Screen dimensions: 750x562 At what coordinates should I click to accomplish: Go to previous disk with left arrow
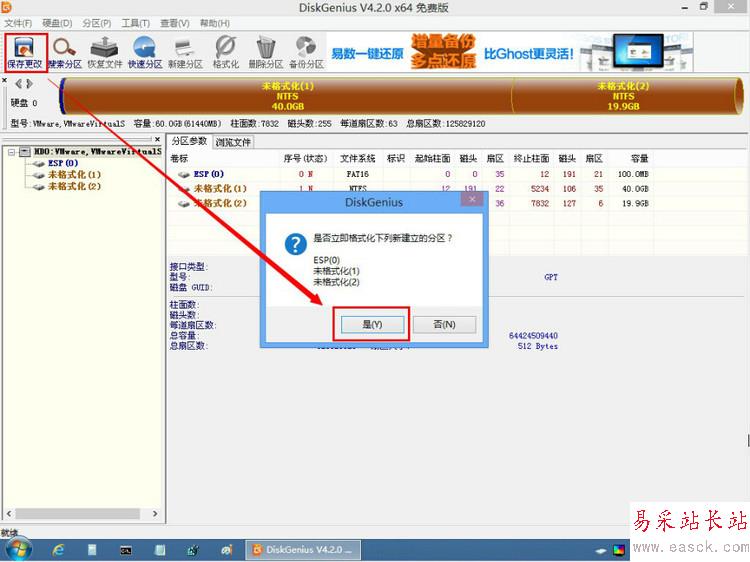point(19,84)
